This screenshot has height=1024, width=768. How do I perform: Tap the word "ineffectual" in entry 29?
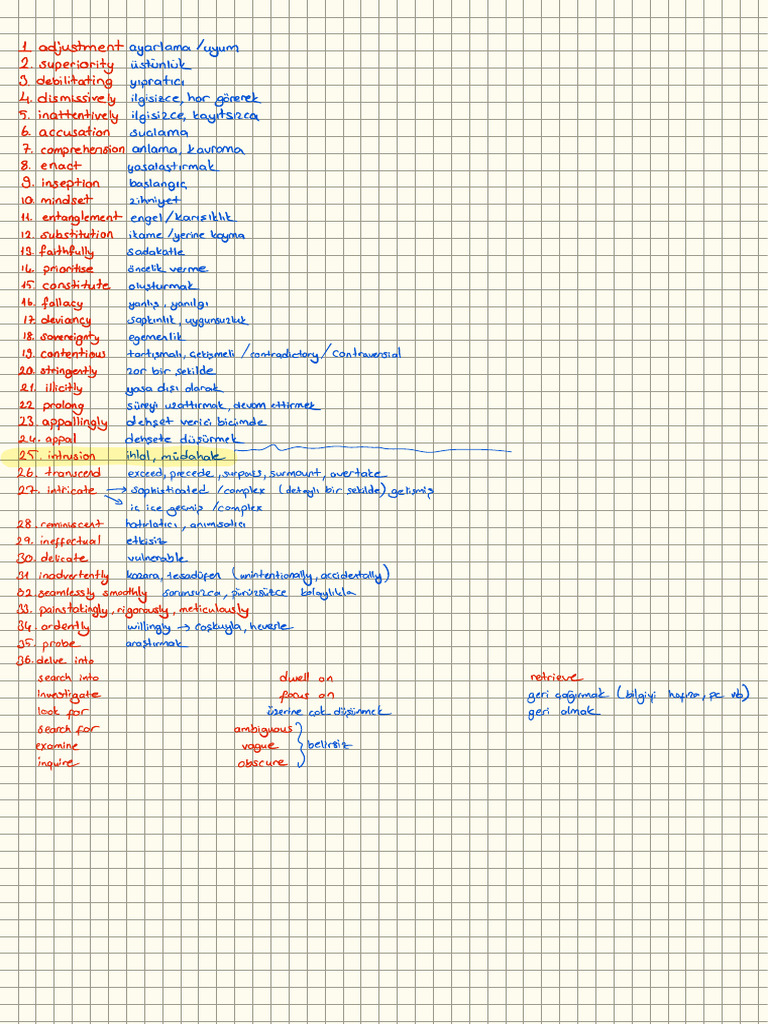pos(69,541)
